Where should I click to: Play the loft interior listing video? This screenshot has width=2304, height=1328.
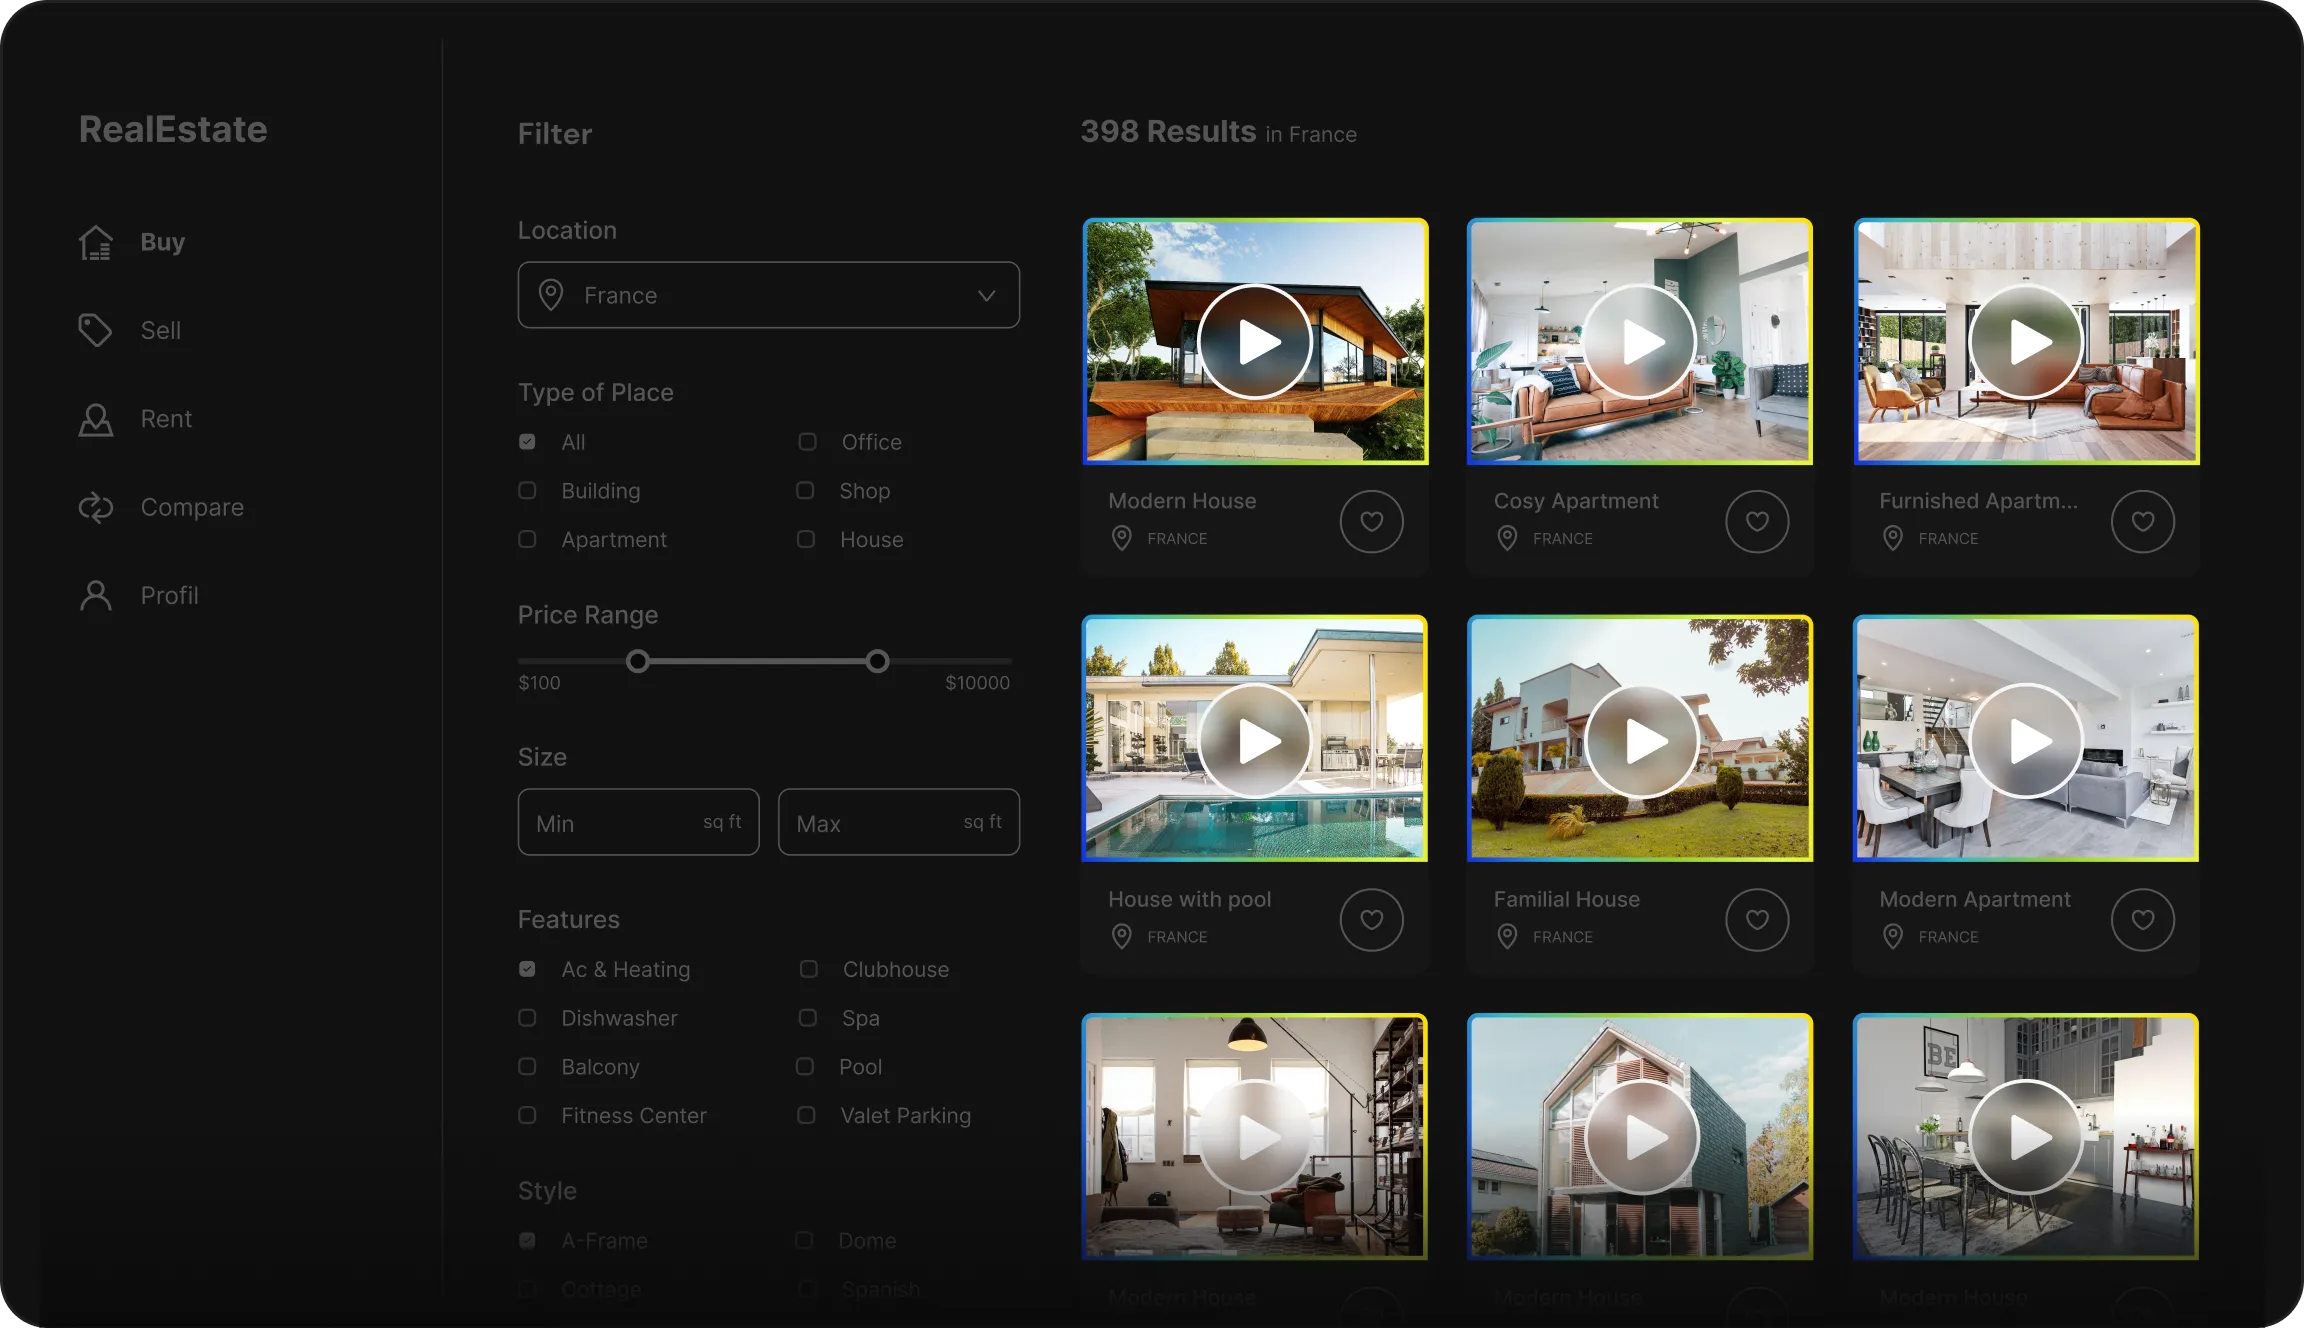[1255, 1137]
